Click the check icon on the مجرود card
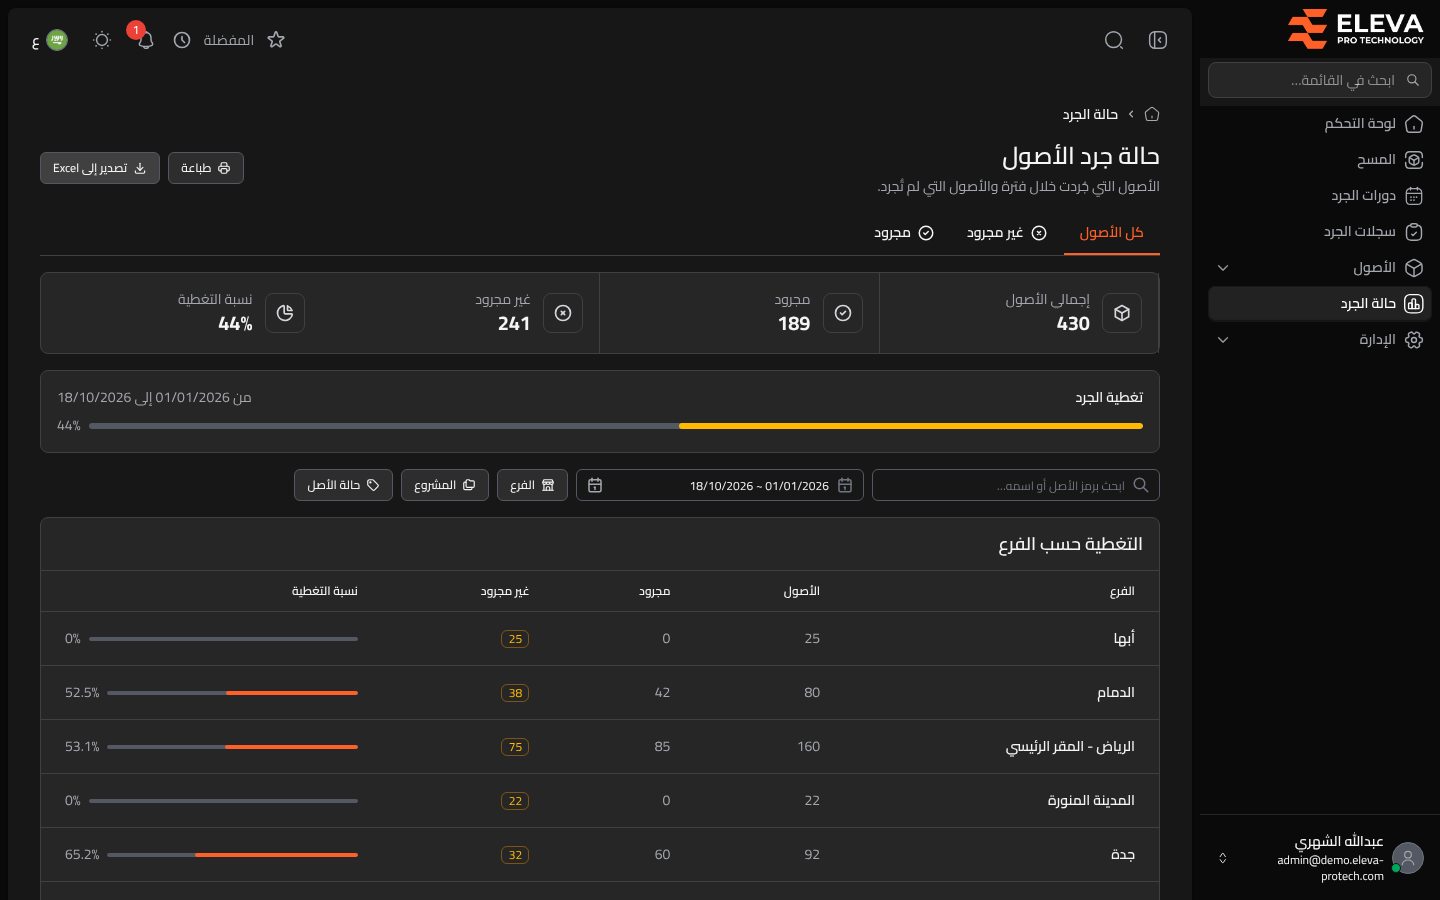The width and height of the screenshot is (1440, 900). click(843, 313)
